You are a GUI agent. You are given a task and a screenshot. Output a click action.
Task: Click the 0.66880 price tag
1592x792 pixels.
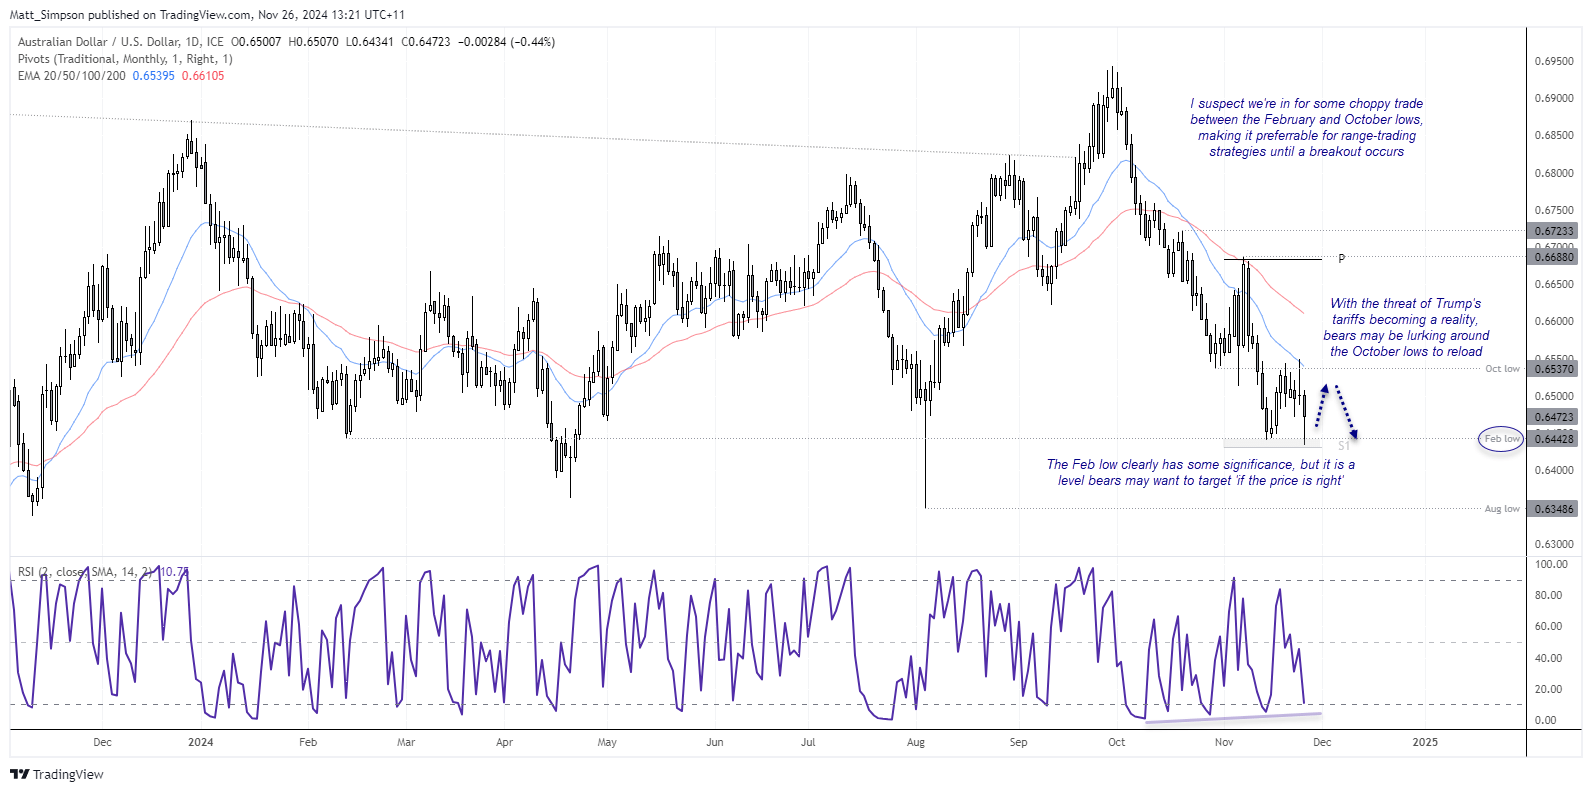point(1554,257)
